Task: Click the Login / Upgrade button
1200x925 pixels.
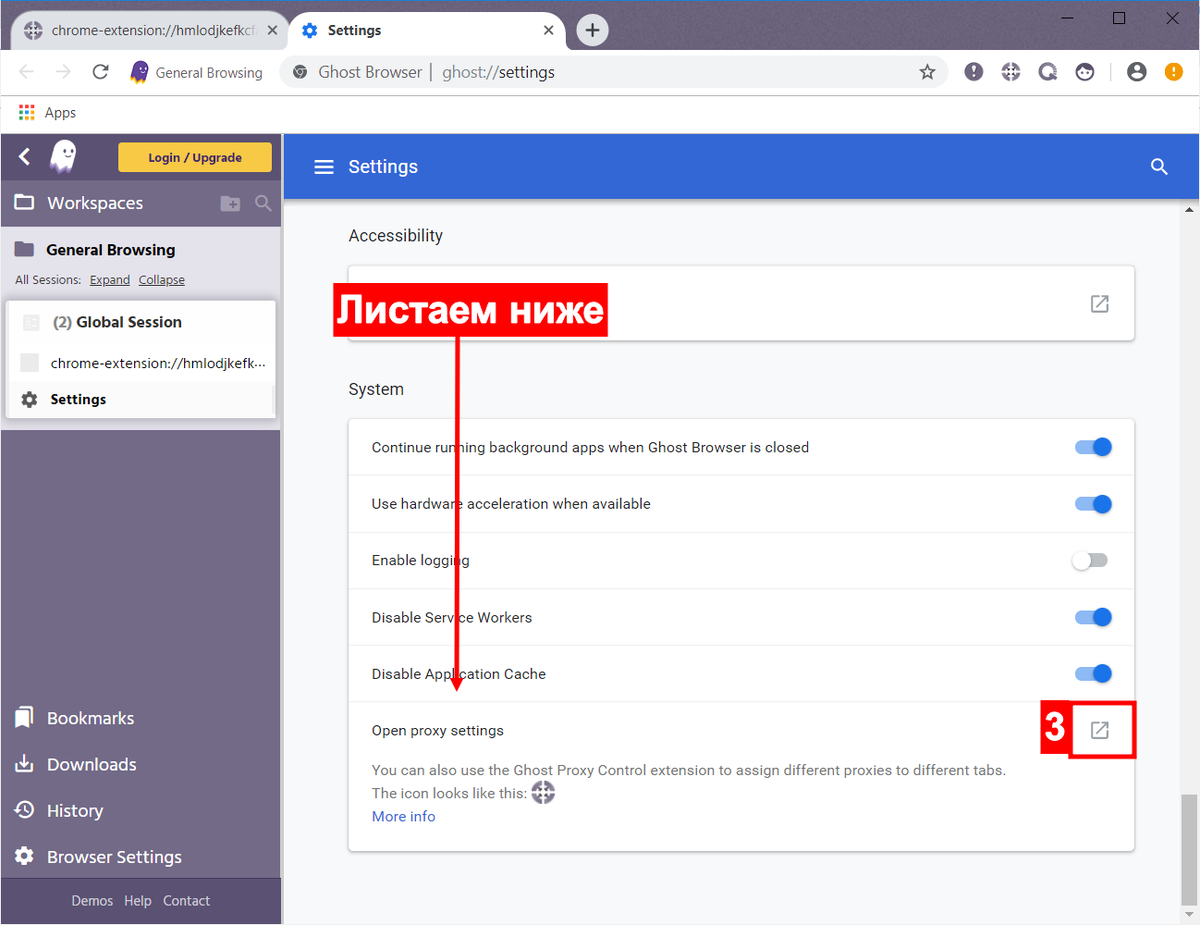Action: coord(195,157)
